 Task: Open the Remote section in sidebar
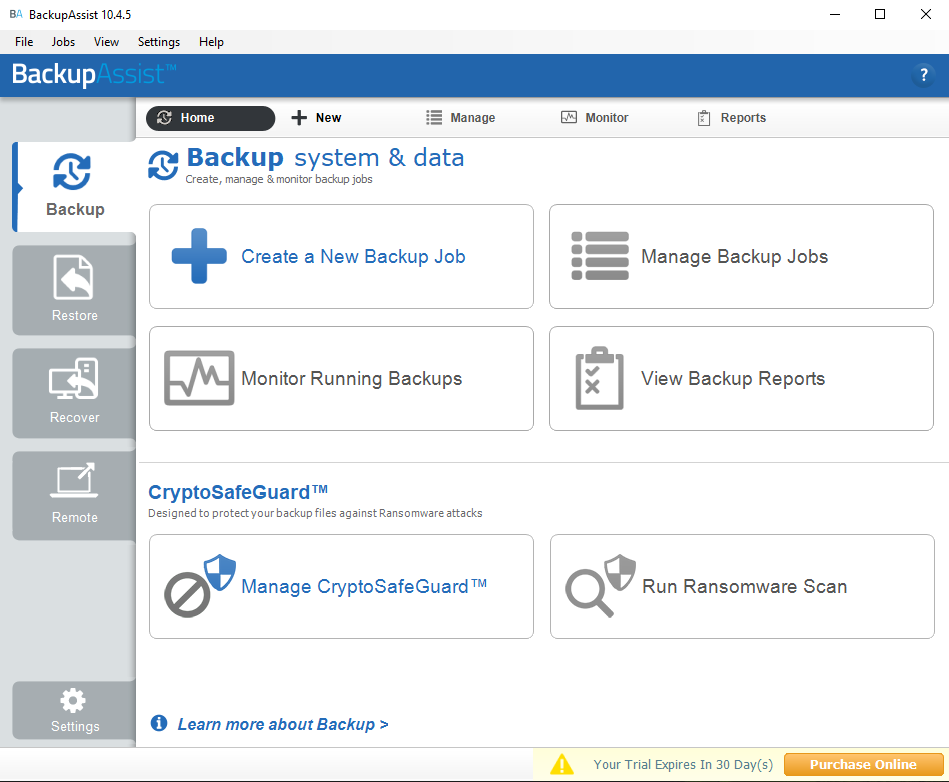[74, 495]
